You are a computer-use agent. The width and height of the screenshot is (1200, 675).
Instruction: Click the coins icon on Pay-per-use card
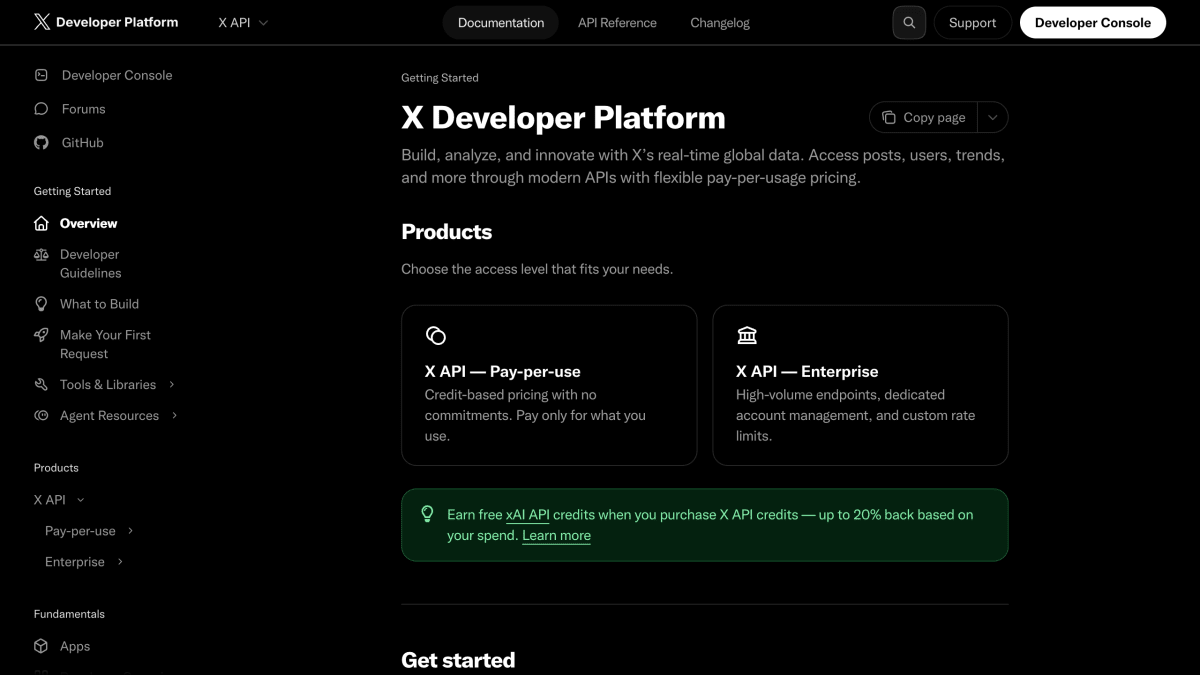coord(436,335)
